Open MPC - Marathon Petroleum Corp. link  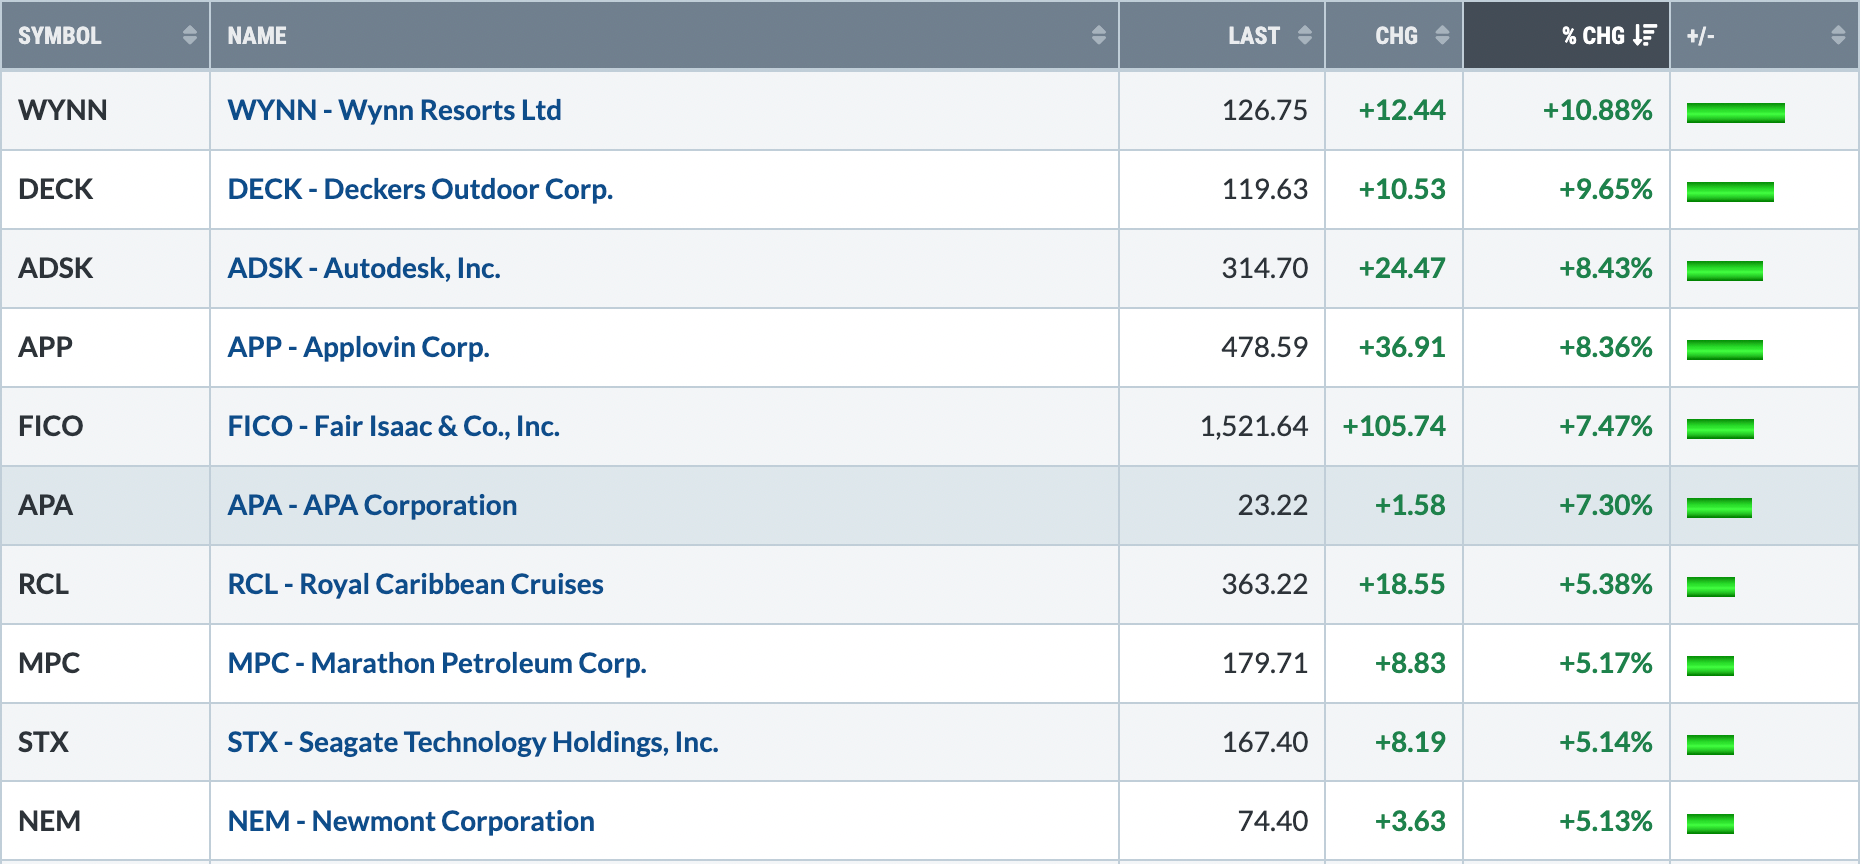point(437,663)
